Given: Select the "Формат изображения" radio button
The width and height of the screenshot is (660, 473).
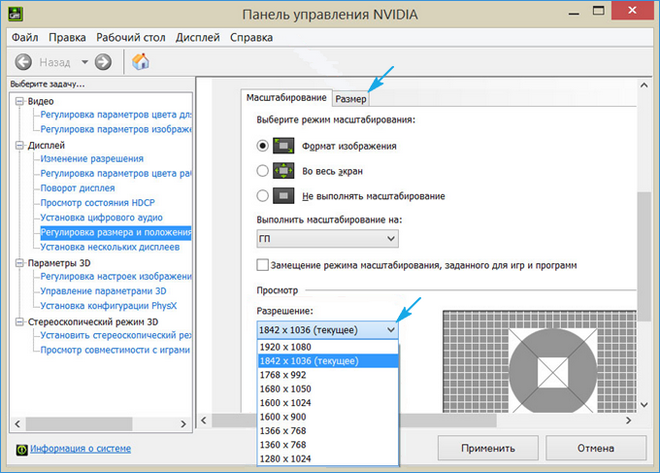Looking at the screenshot, I should coord(263,146).
